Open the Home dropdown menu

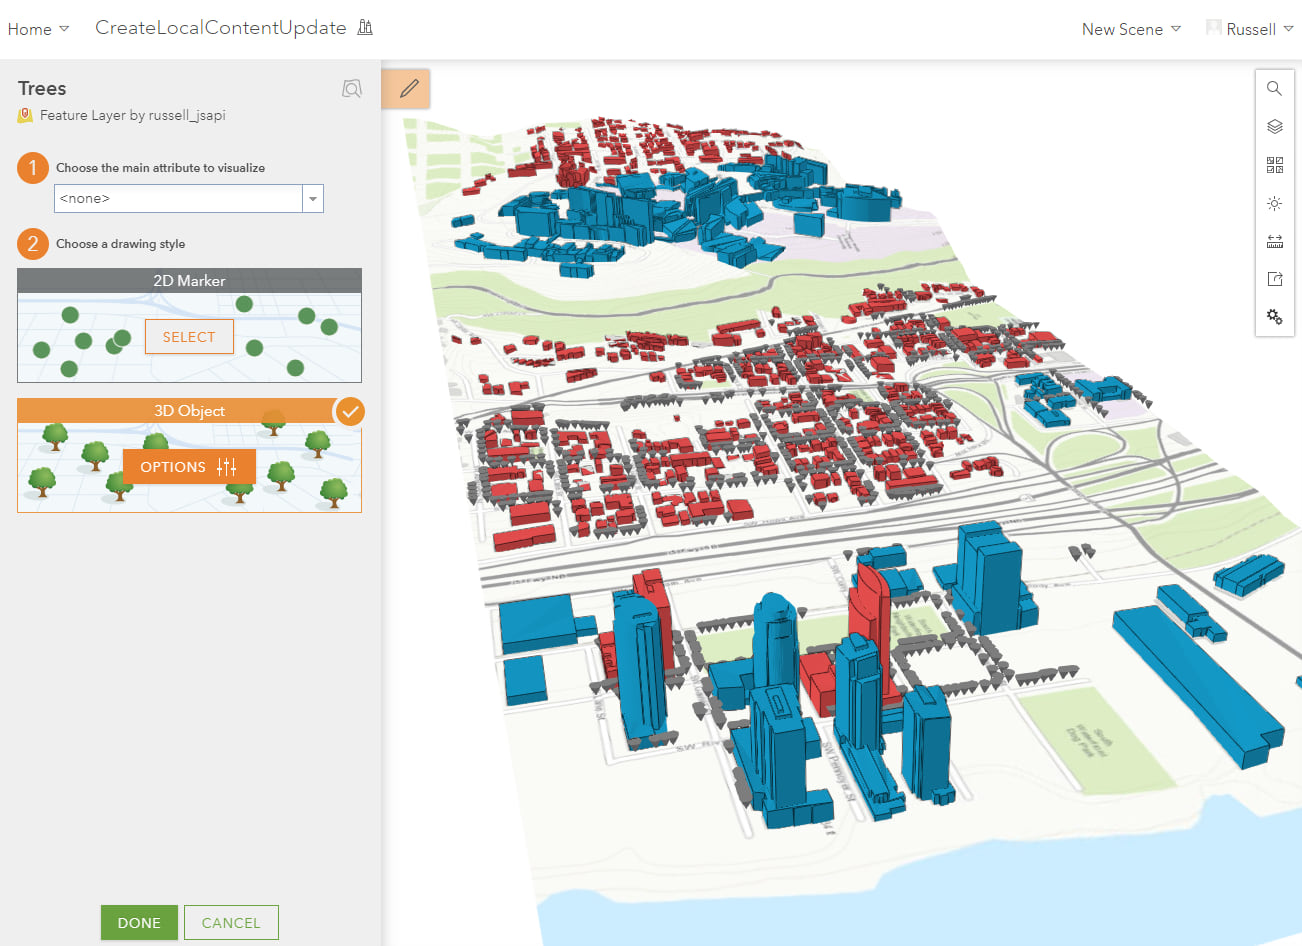[x=38, y=29]
